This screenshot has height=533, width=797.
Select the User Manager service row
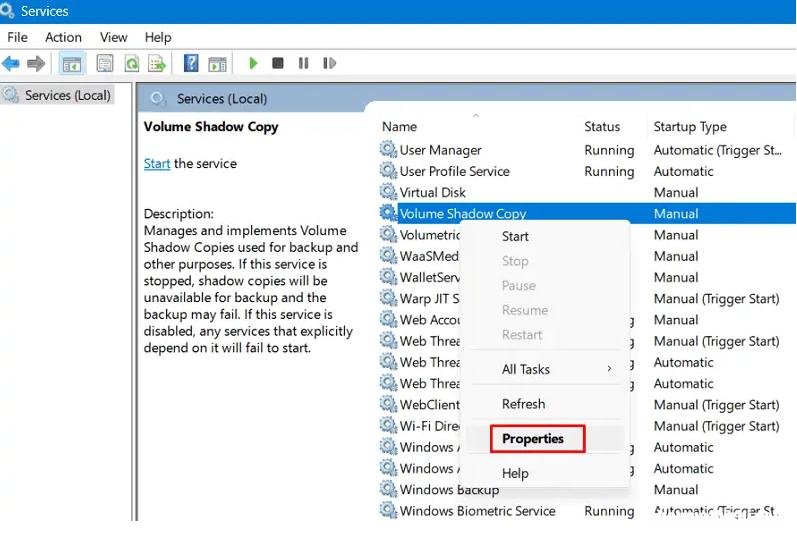pyautogui.click(x=587, y=150)
